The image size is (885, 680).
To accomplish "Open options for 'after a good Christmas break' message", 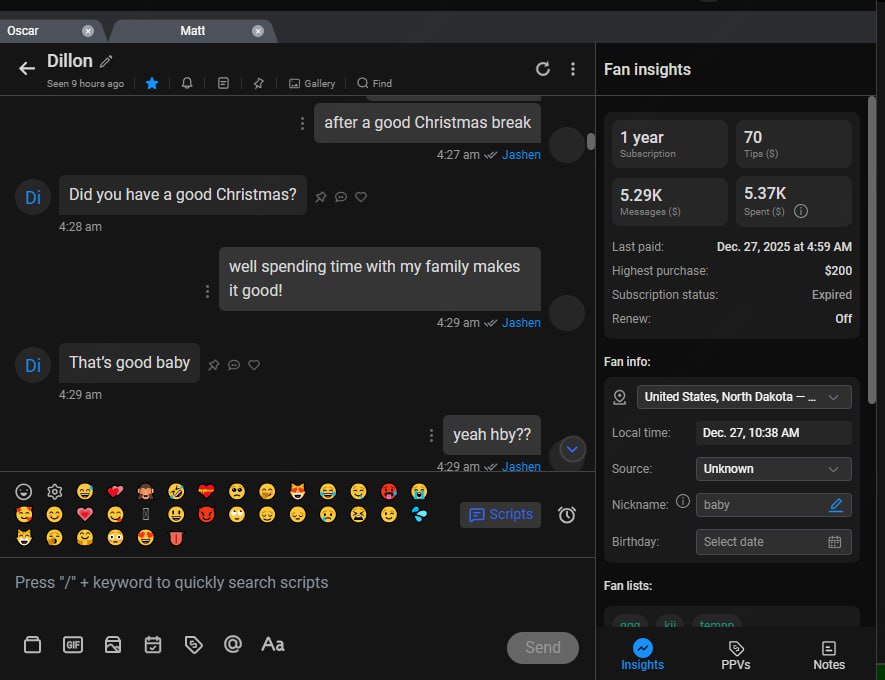I will [x=303, y=123].
